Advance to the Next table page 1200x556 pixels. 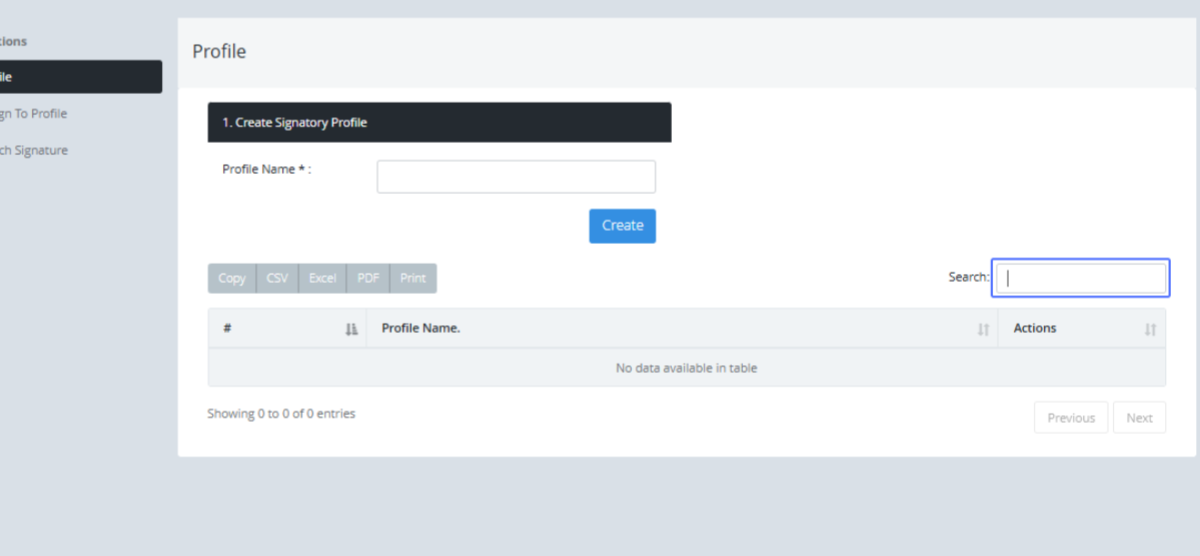click(1139, 418)
